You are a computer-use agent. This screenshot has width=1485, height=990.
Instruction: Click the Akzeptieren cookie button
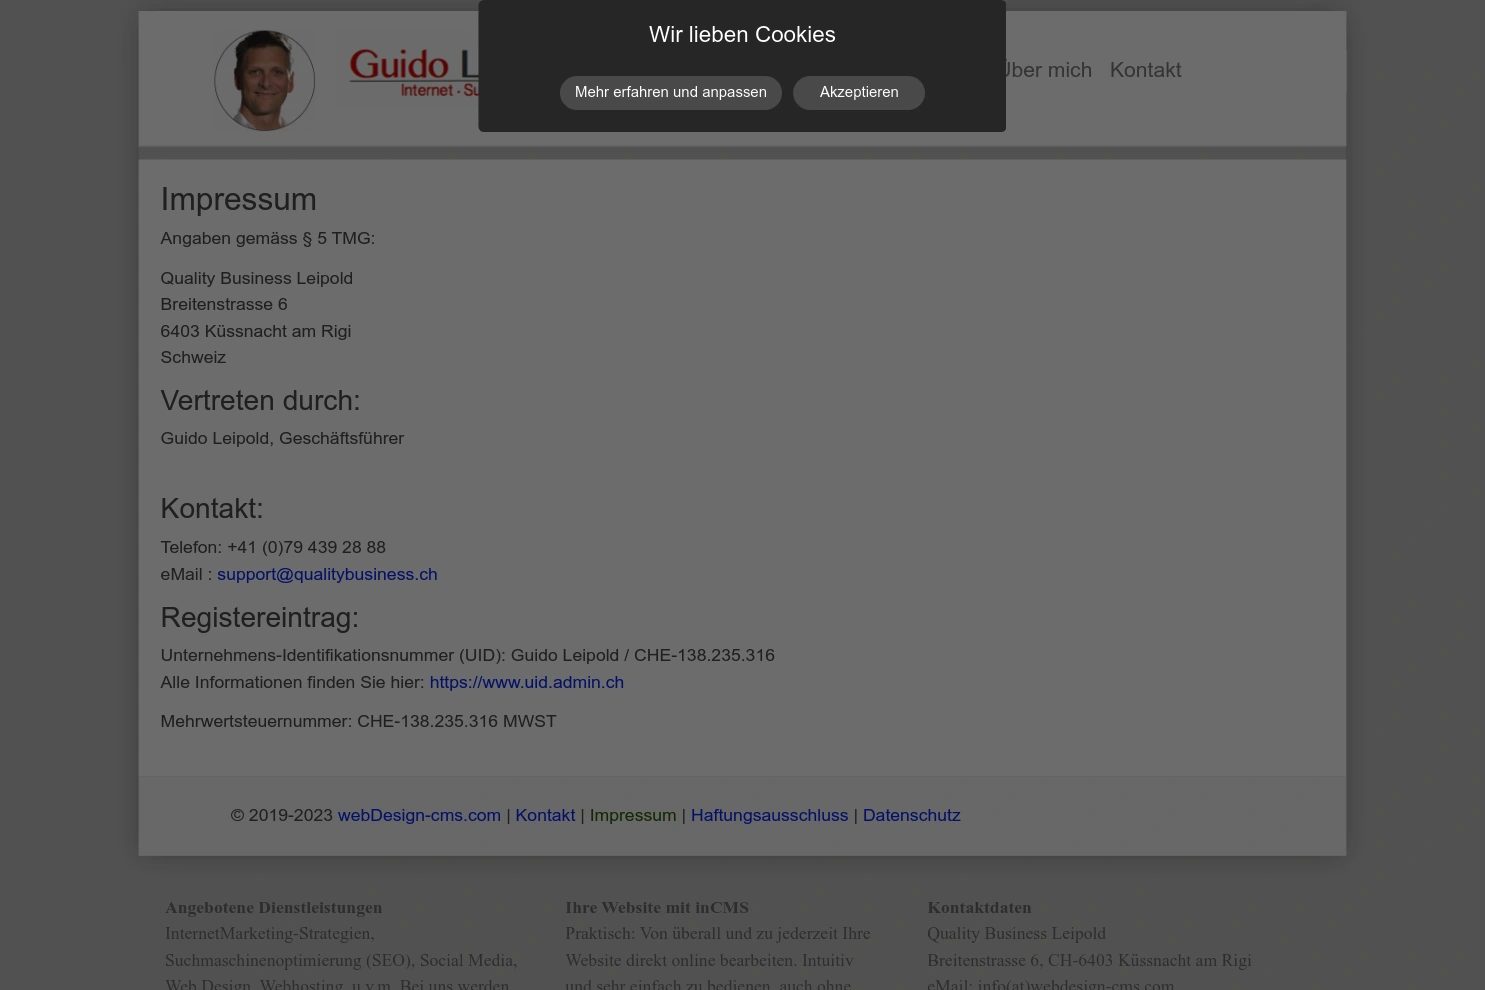pos(858,92)
